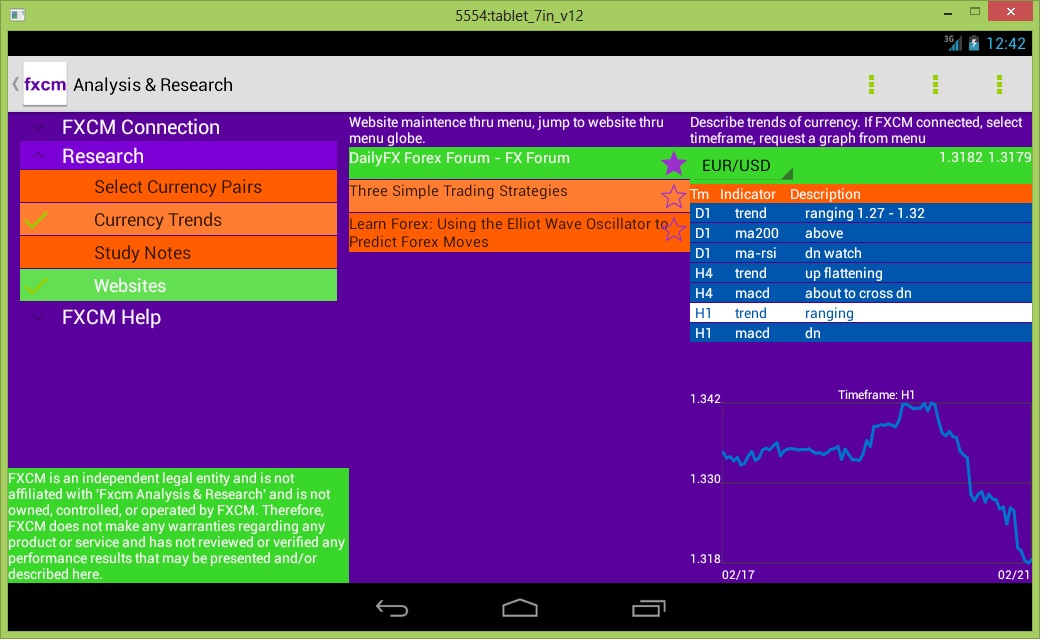Image resolution: width=1041 pixels, height=640 pixels.
Task: Click the EUR/USD H1 price chart
Action: coord(876,483)
